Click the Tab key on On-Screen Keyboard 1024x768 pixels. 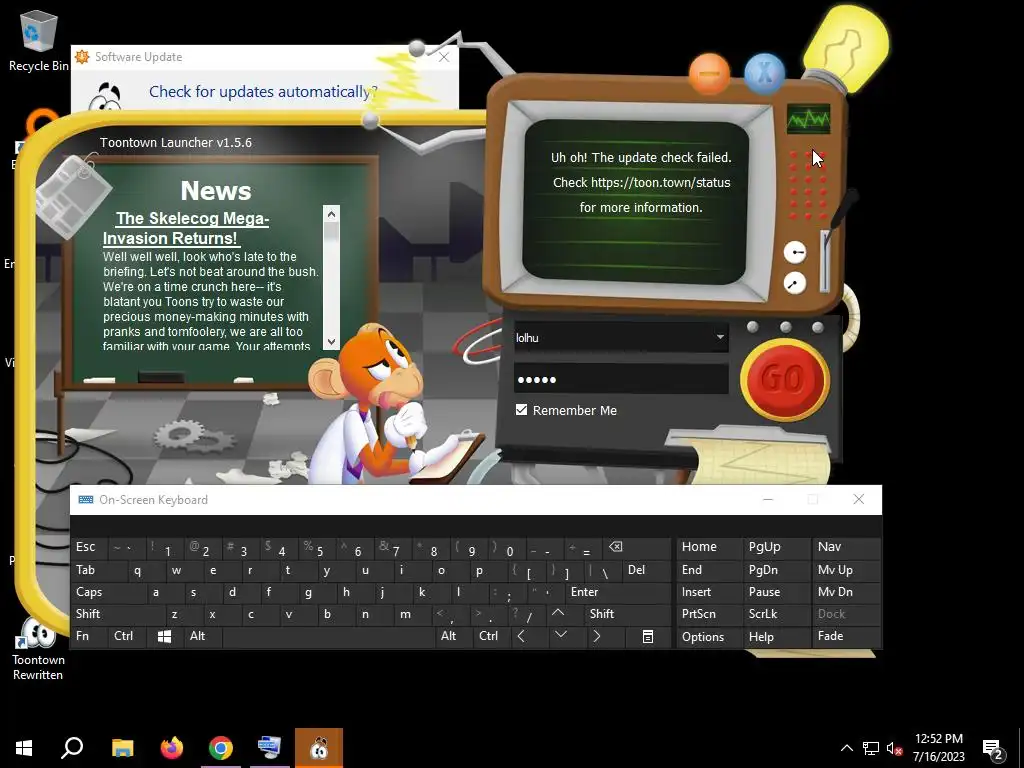98,570
